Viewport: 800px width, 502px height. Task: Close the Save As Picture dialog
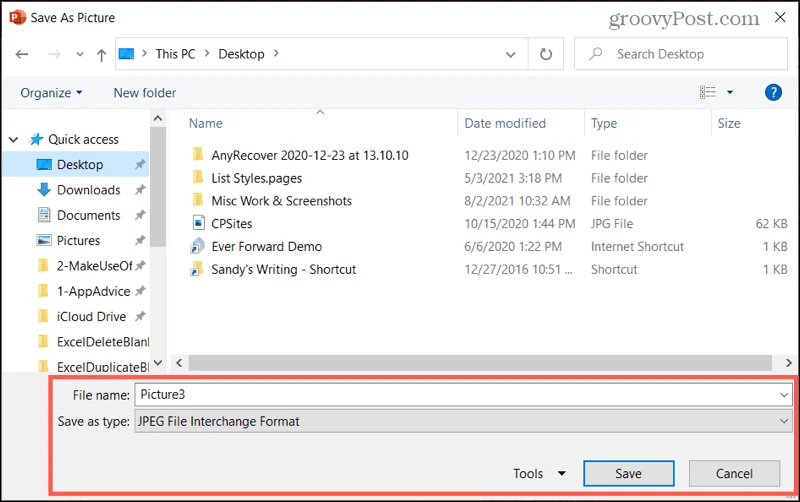780,17
